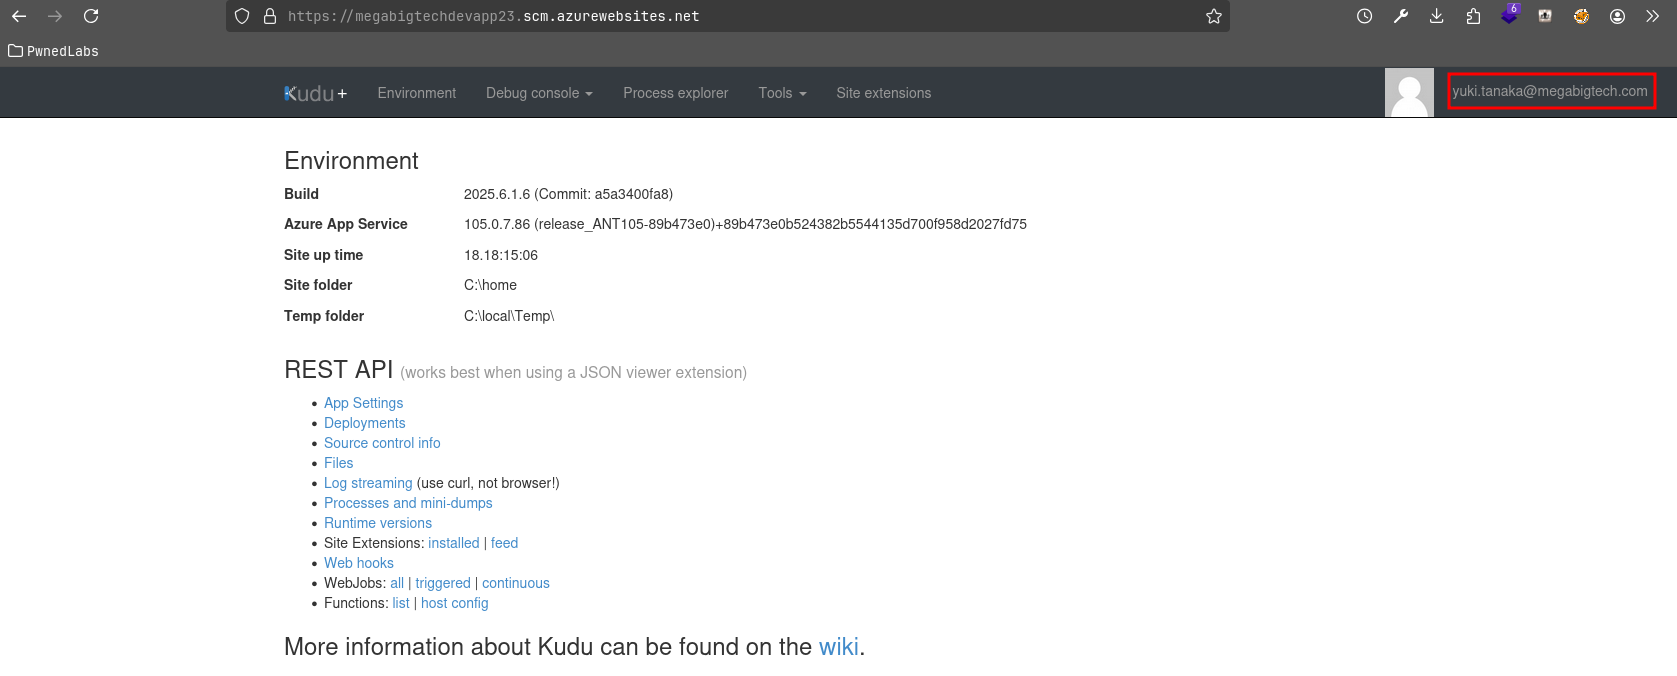Bookmark this page with the star icon
Screen dimensions: 1677x676
1213,16
